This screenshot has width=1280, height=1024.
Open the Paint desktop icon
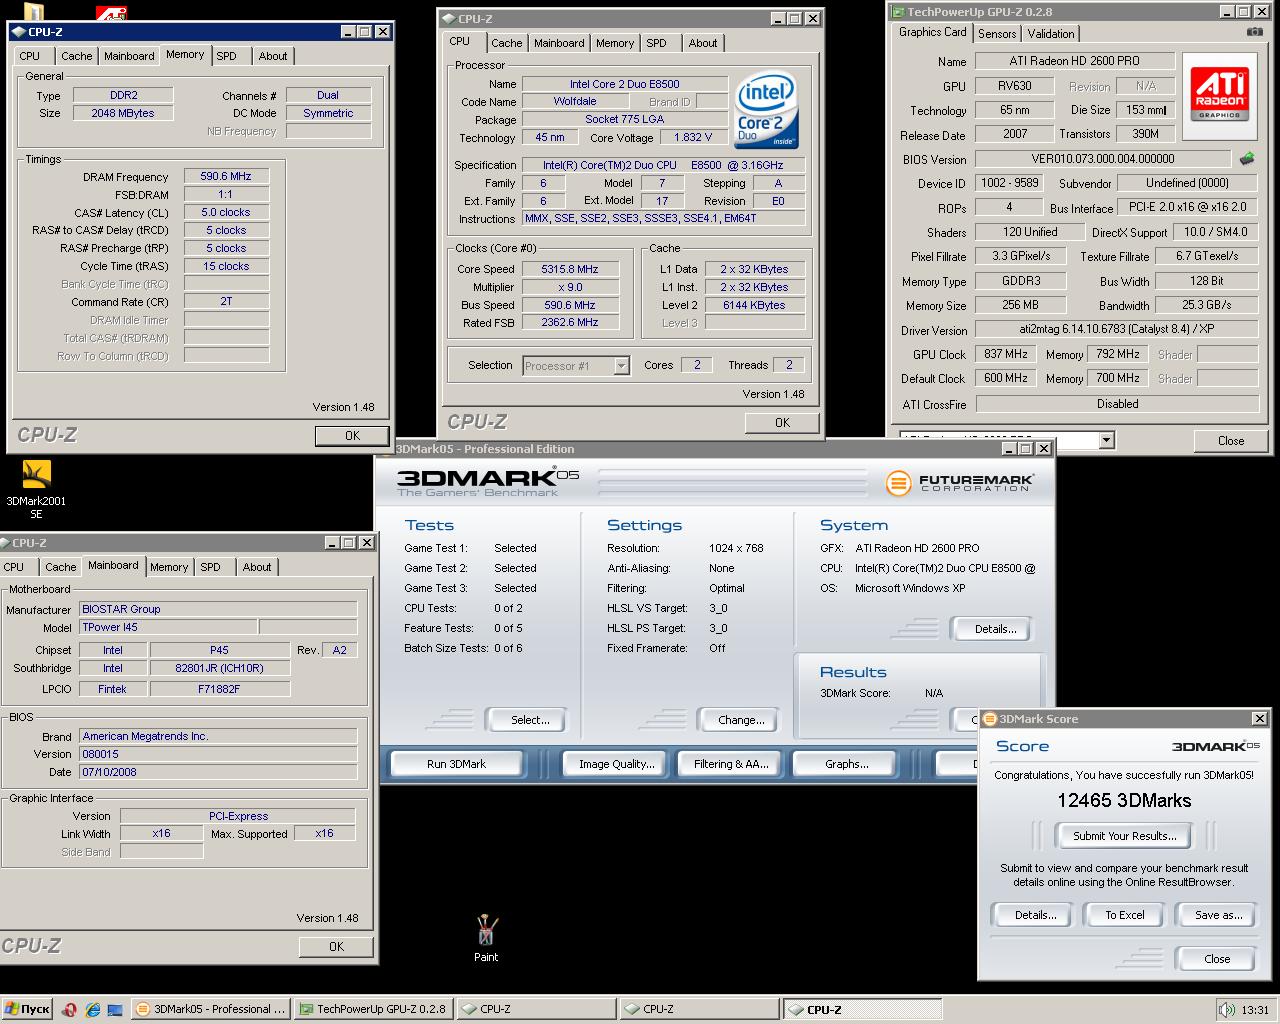(x=486, y=938)
